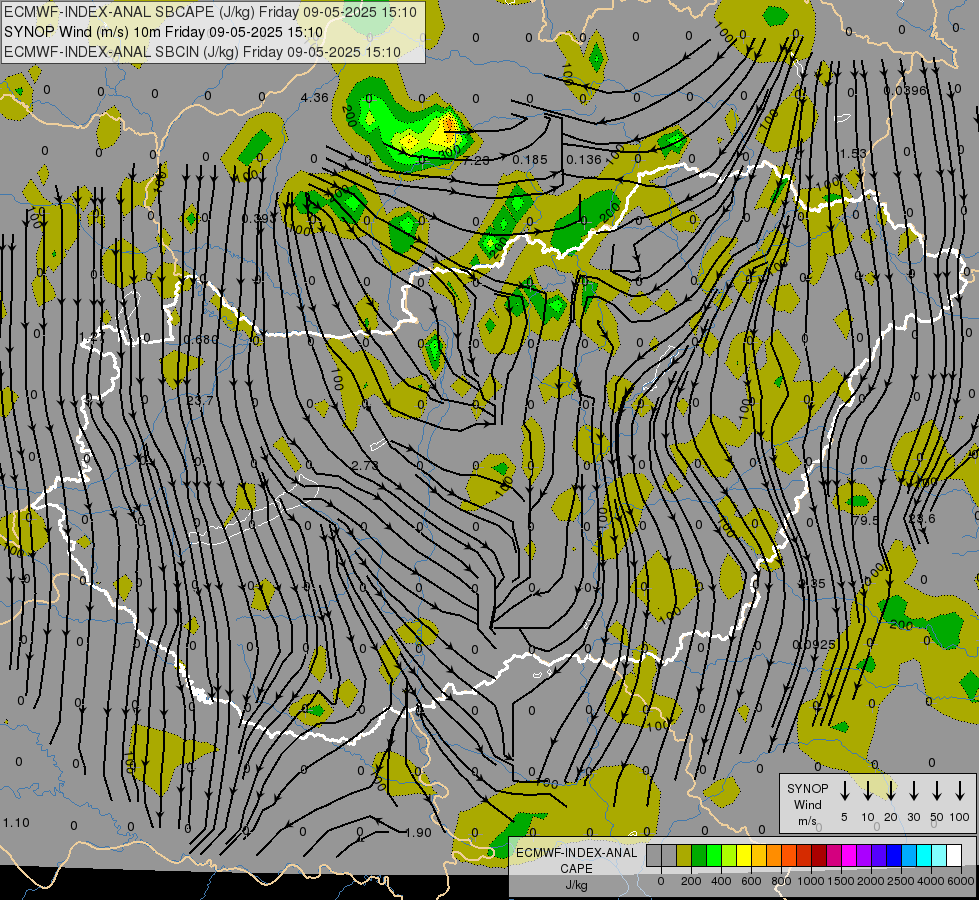The image size is (979, 900).
Task: Pick the olive CAPE legend swatch
Action: [x=684, y=856]
